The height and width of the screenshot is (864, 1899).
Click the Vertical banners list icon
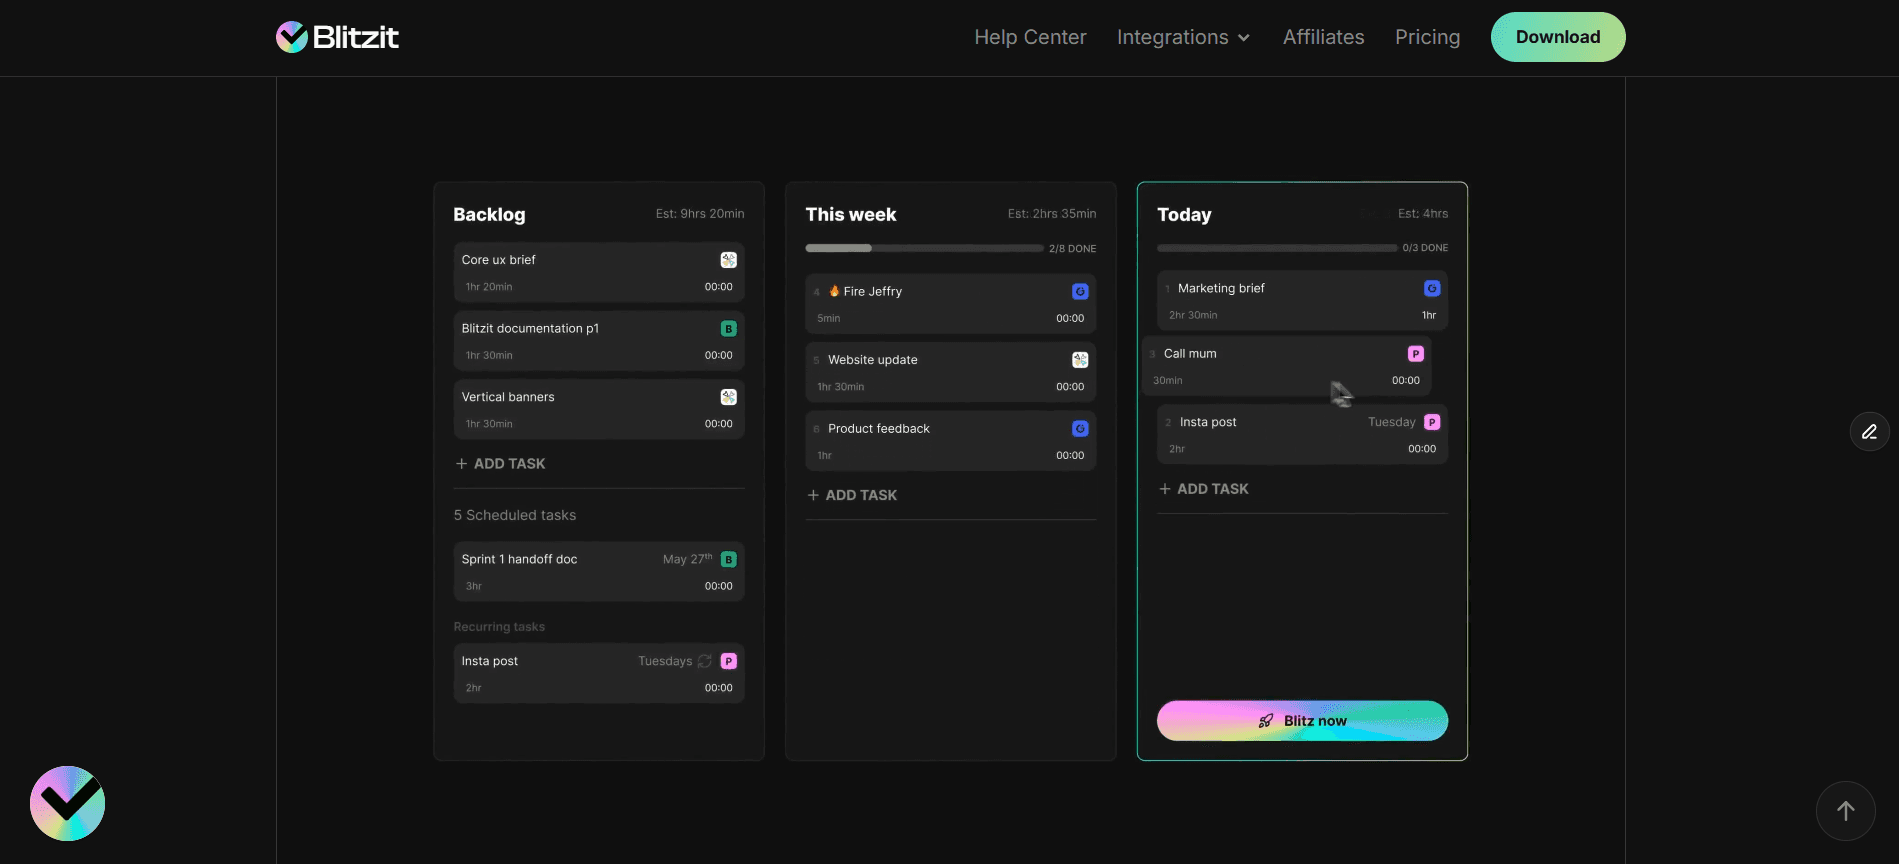tap(729, 397)
